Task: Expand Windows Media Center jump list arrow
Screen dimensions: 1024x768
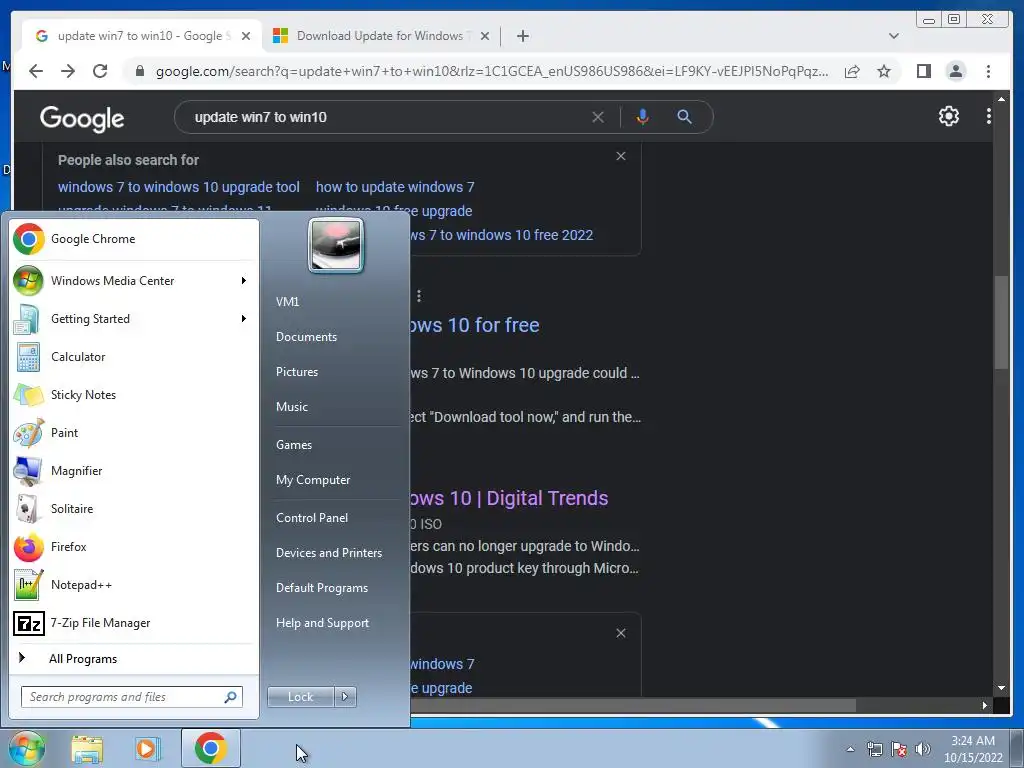Action: tap(244, 281)
